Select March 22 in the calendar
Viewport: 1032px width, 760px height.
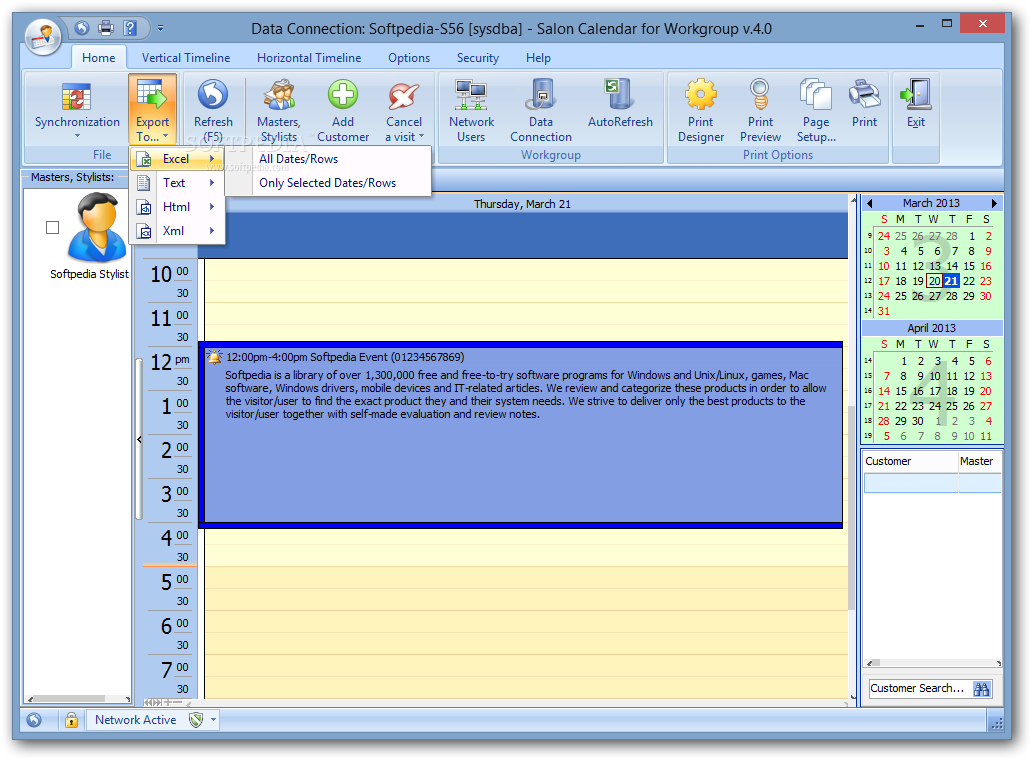(x=969, y=281)
